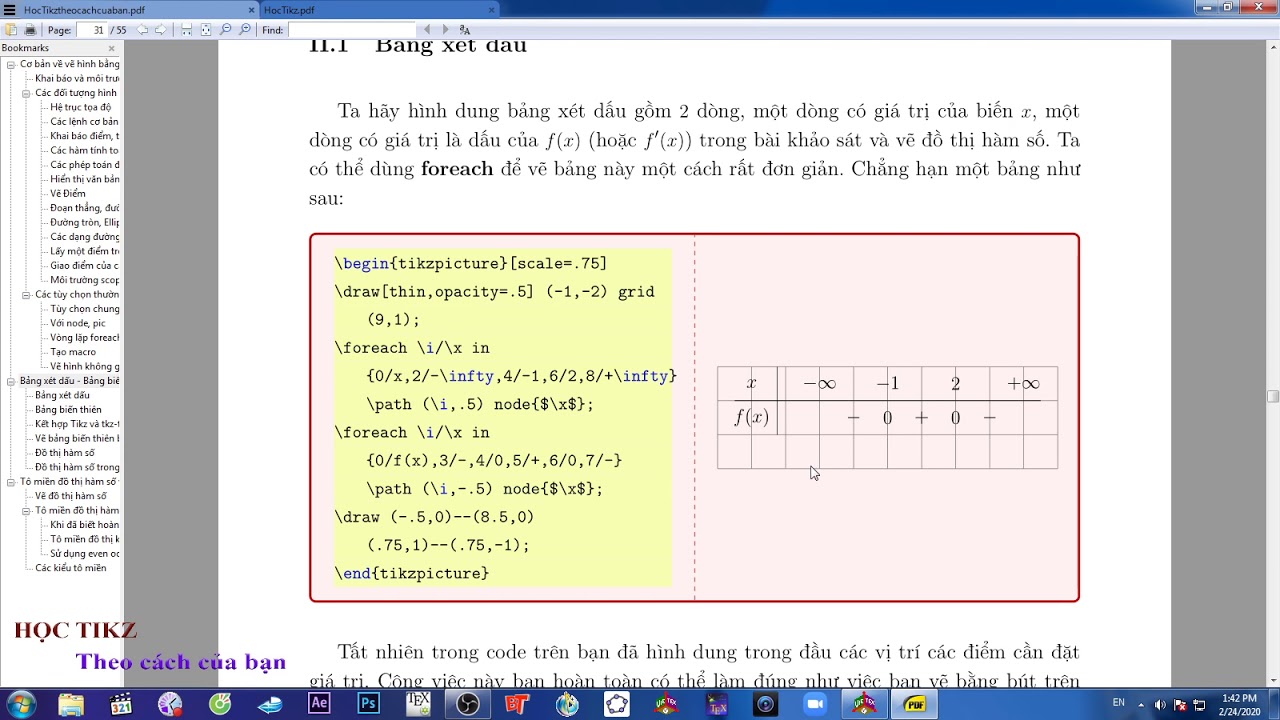Open the clock showing 1:42 PM
Viewport: 1280px width, 720px height.
click(1238, 704)
